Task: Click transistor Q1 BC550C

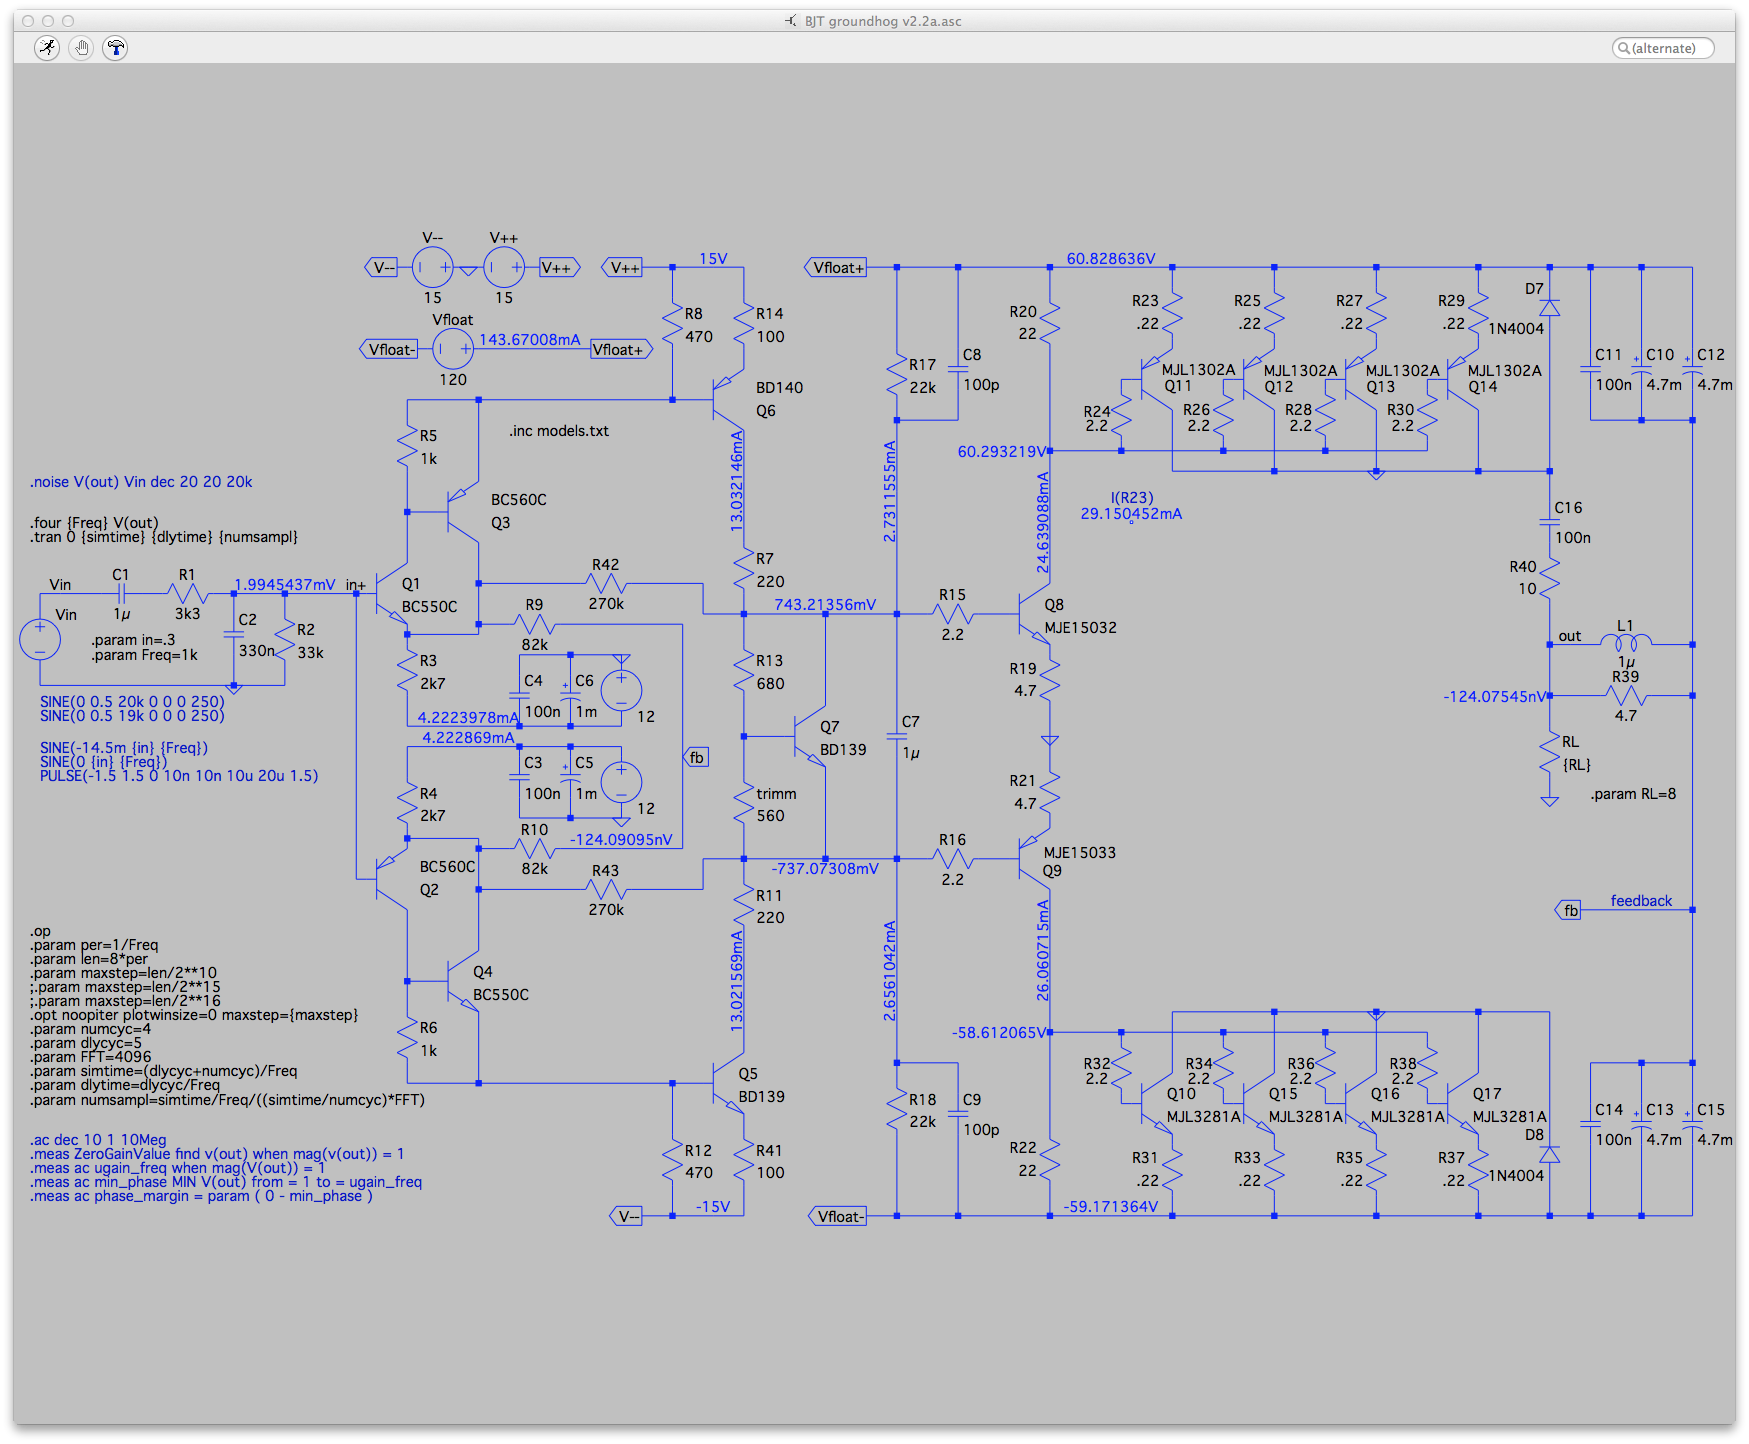Action: (x=392, y=594)
